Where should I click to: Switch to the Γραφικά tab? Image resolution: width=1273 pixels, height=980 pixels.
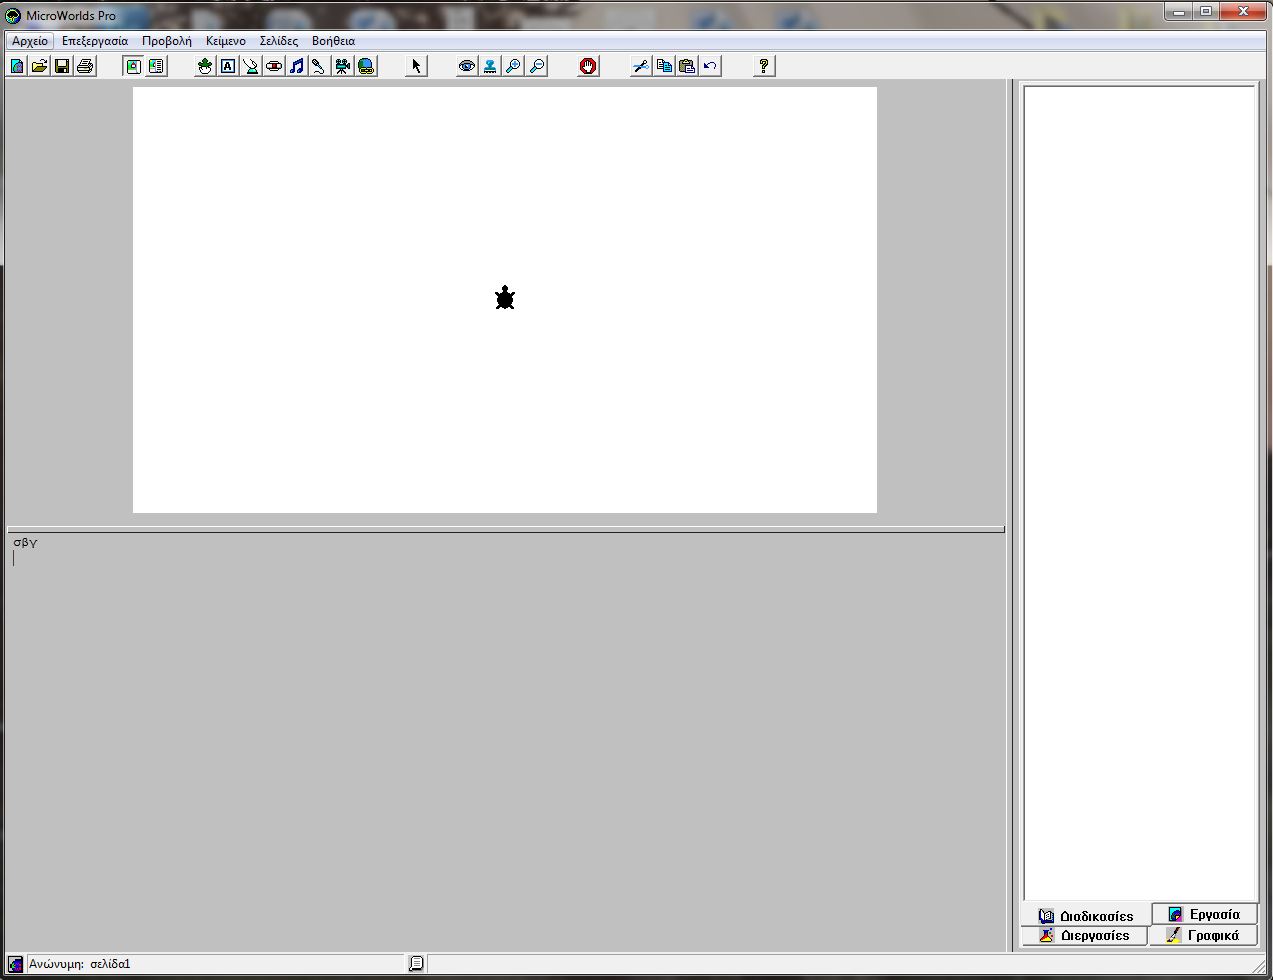click(1203, 935)
